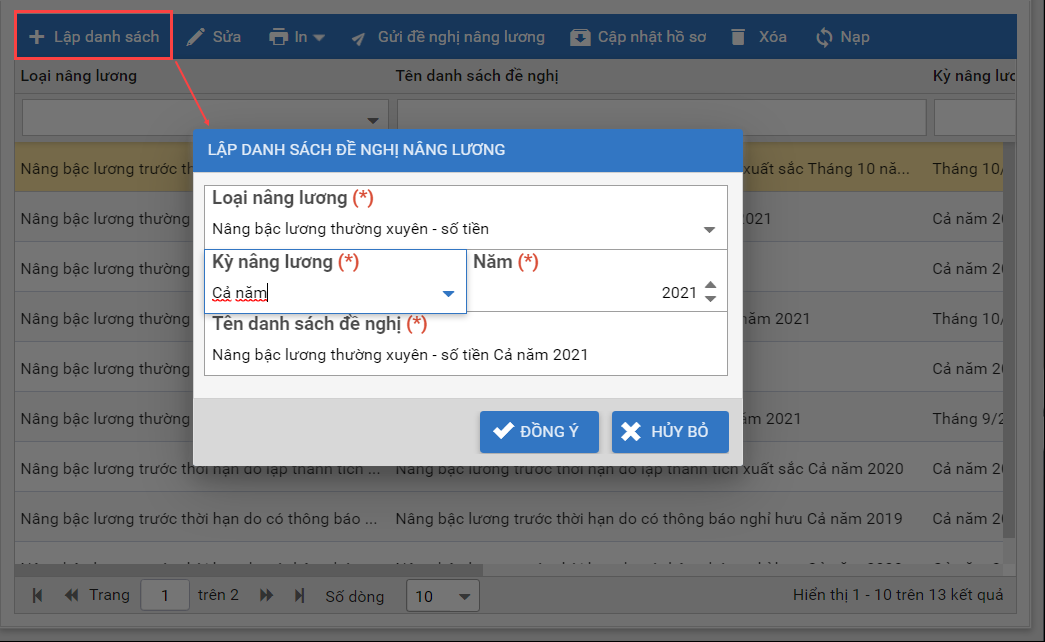Click the Tên danh sách đề nghị filter box
Image resolution: width=1045 pixels, height=642 pixels.
(x=661, y=117)
